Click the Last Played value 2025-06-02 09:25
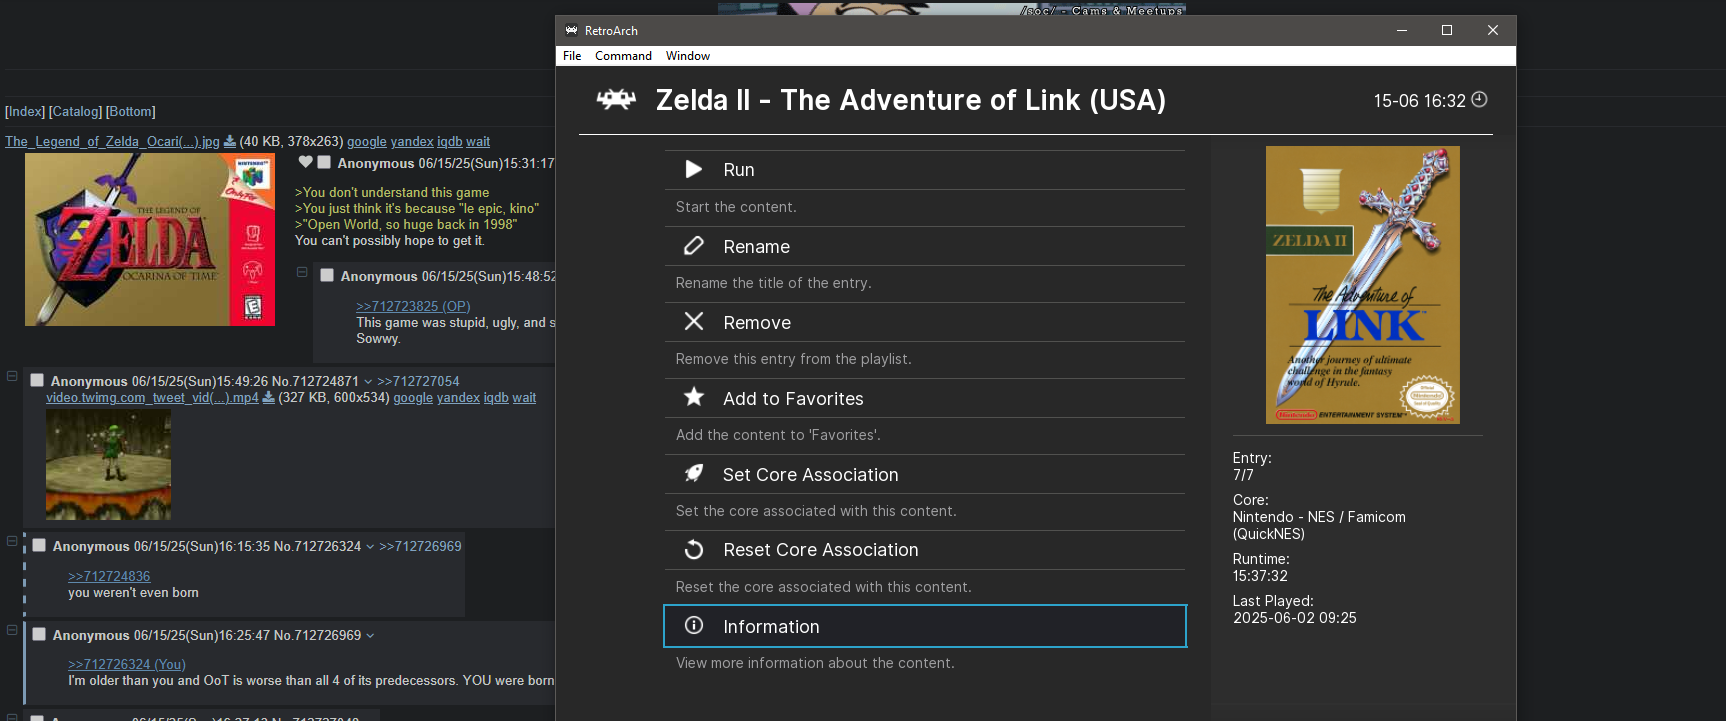This screenshot has height=721, width=1726. point(1295,618)
